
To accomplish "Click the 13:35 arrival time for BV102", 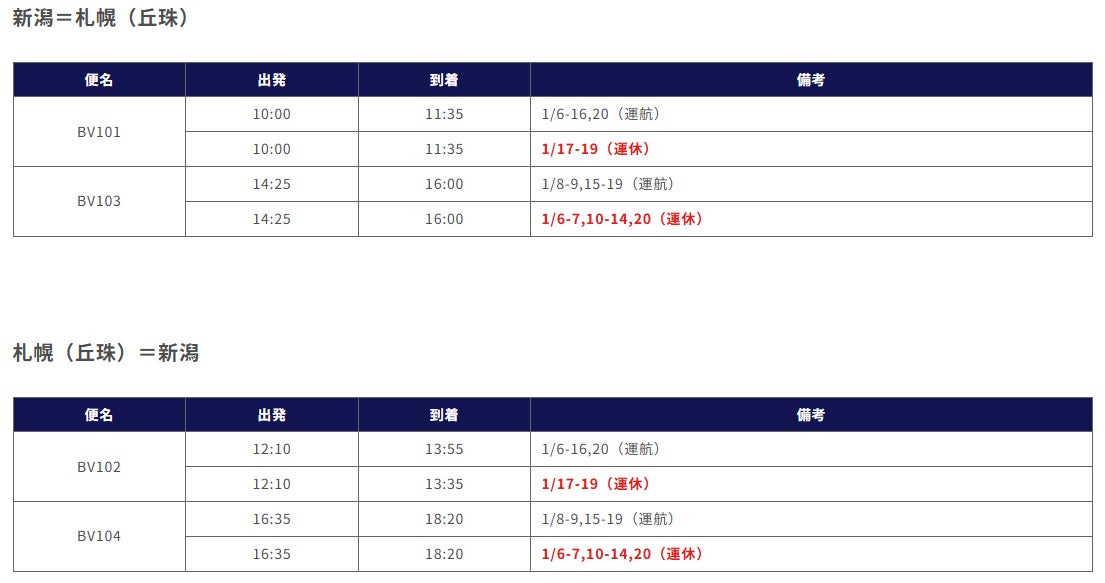I will [444, 484].
